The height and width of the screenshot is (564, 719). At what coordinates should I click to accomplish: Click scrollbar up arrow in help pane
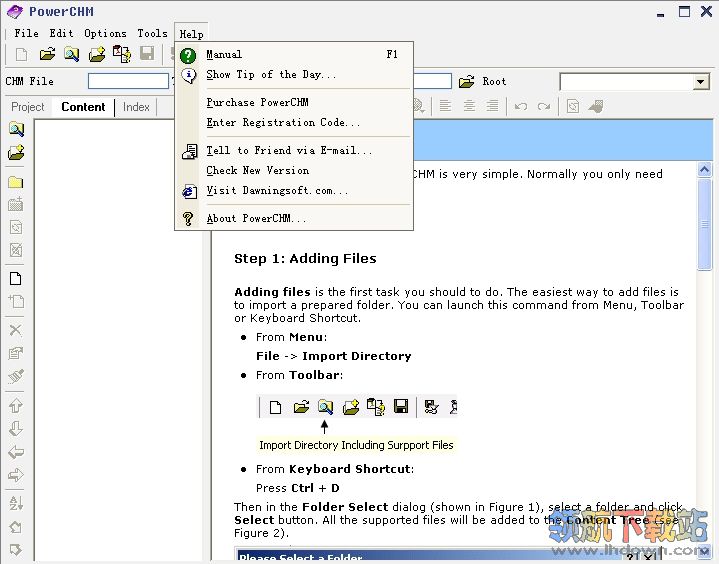coord(704,170)
